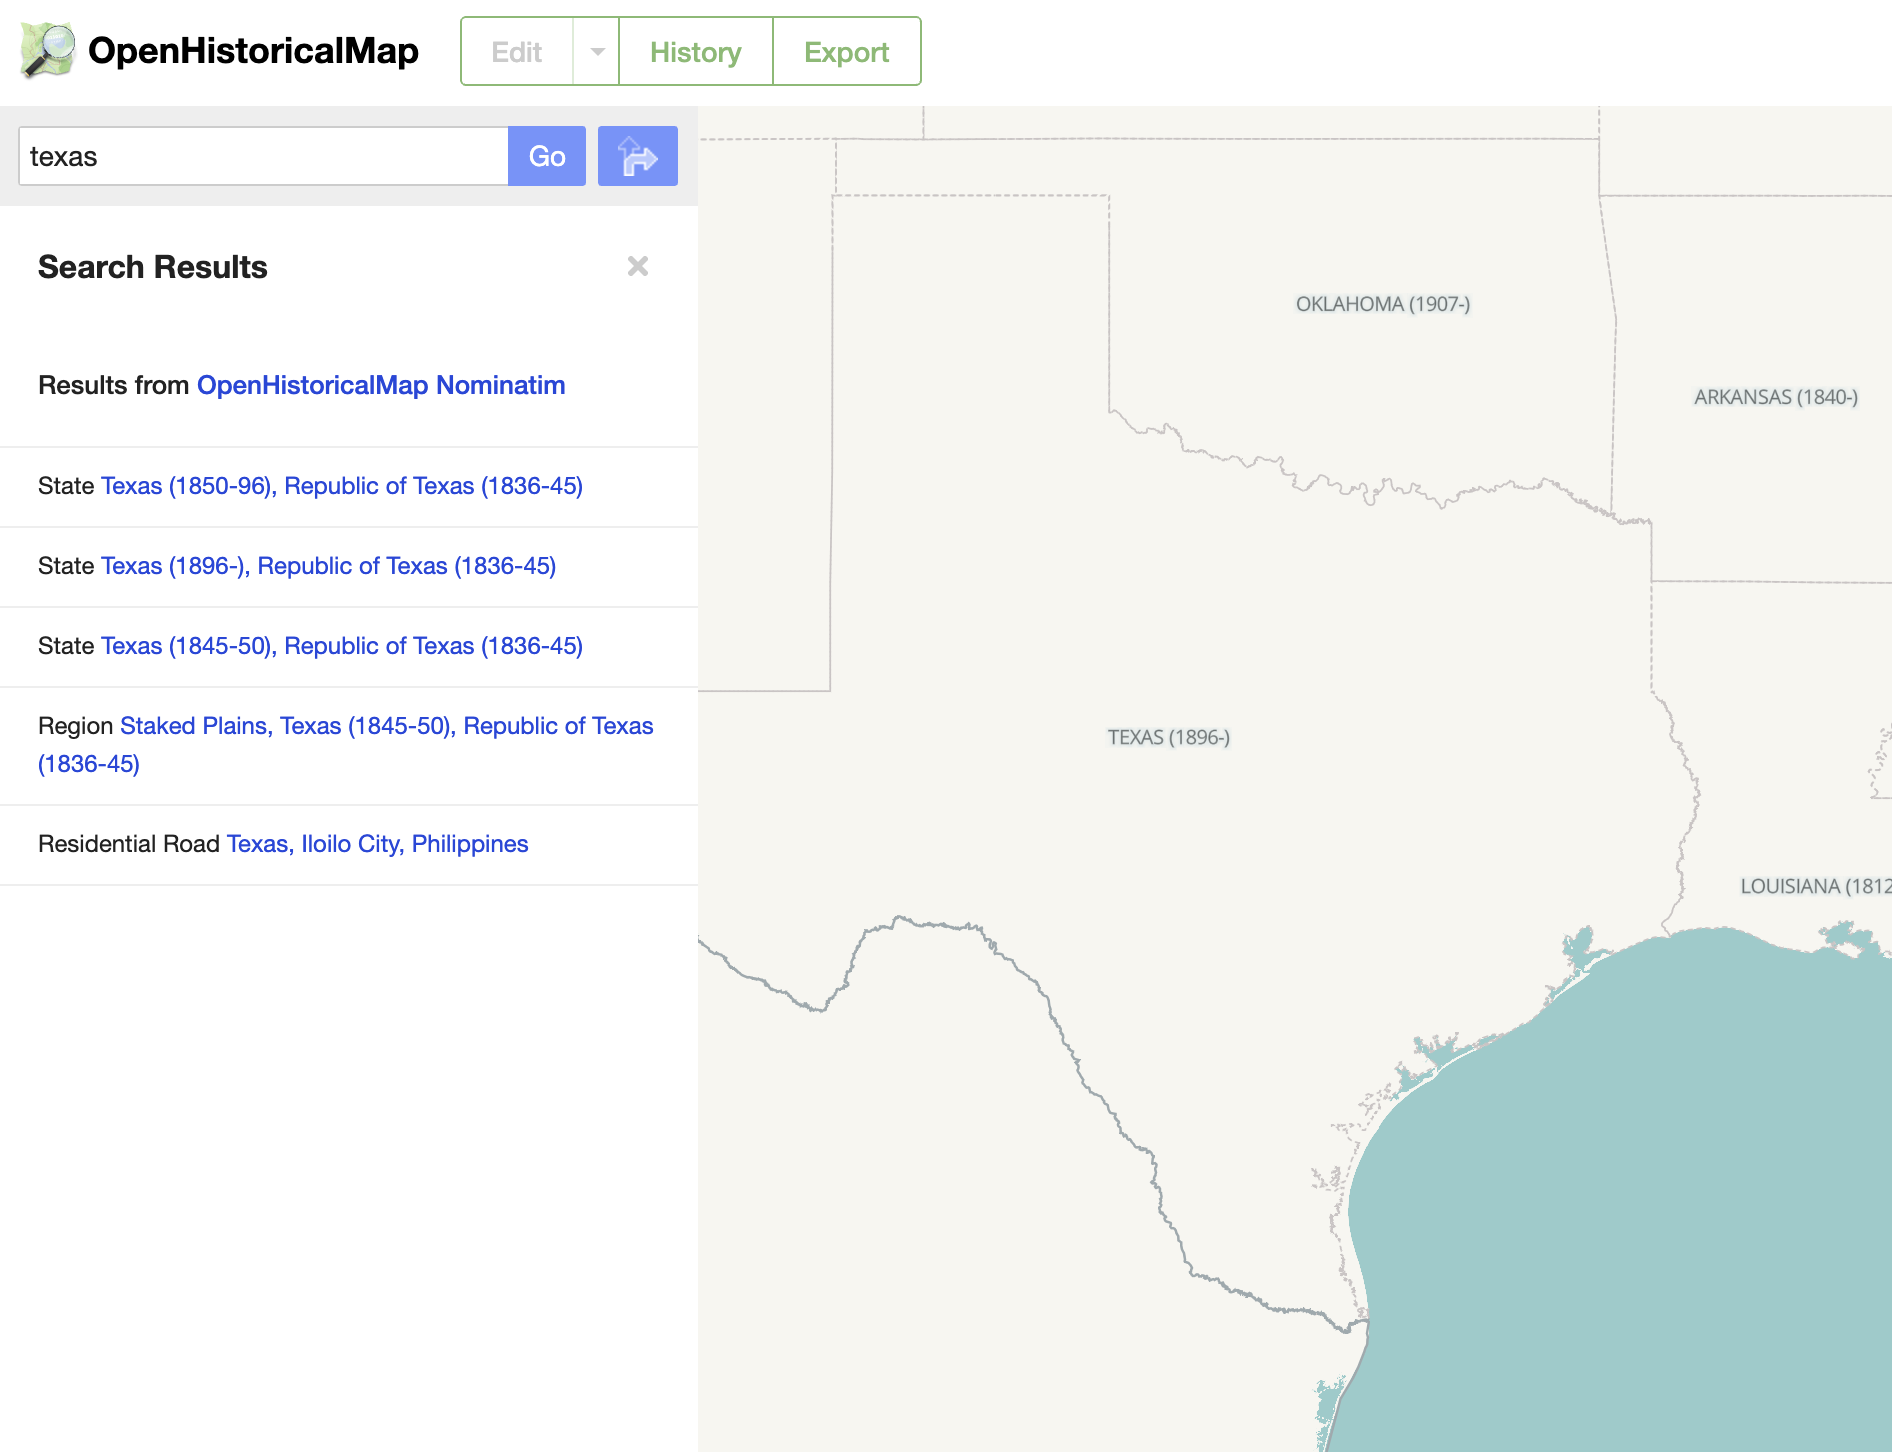
Task: Click the ARKANSAS (1840-) map label
Action: pos(1775,397)
